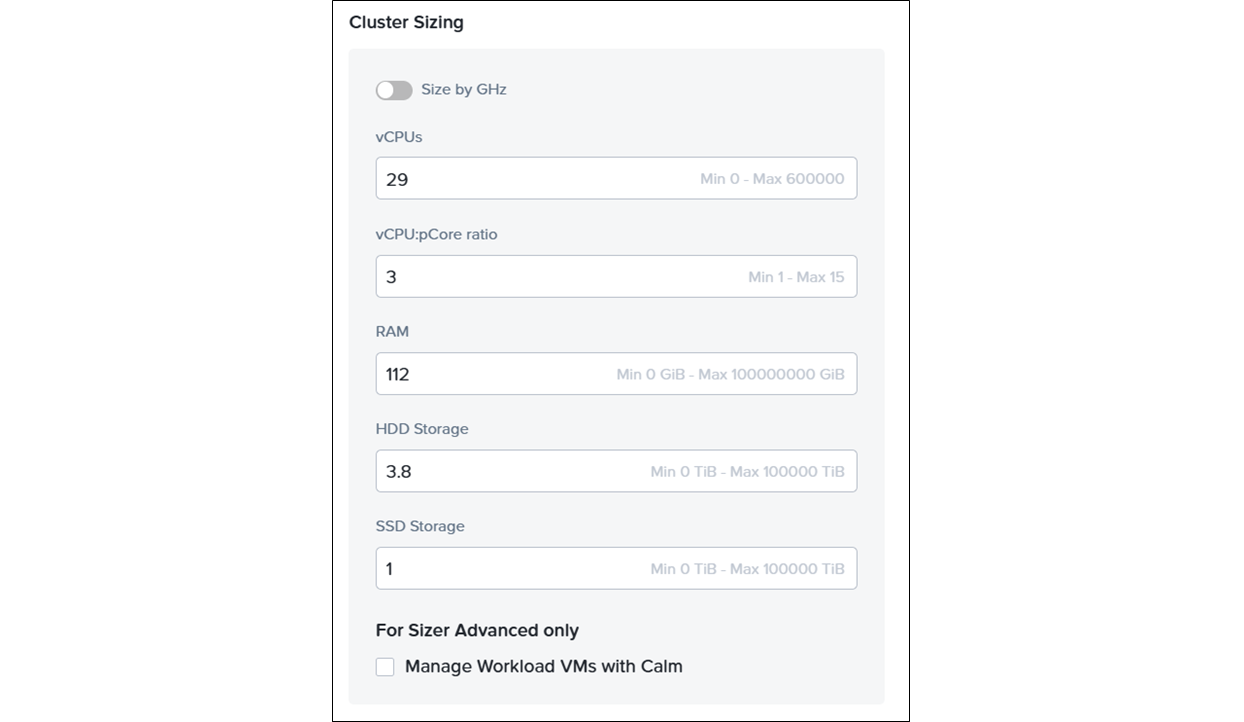Enable Manage Workload VMs with Calm checkbox

385,667
